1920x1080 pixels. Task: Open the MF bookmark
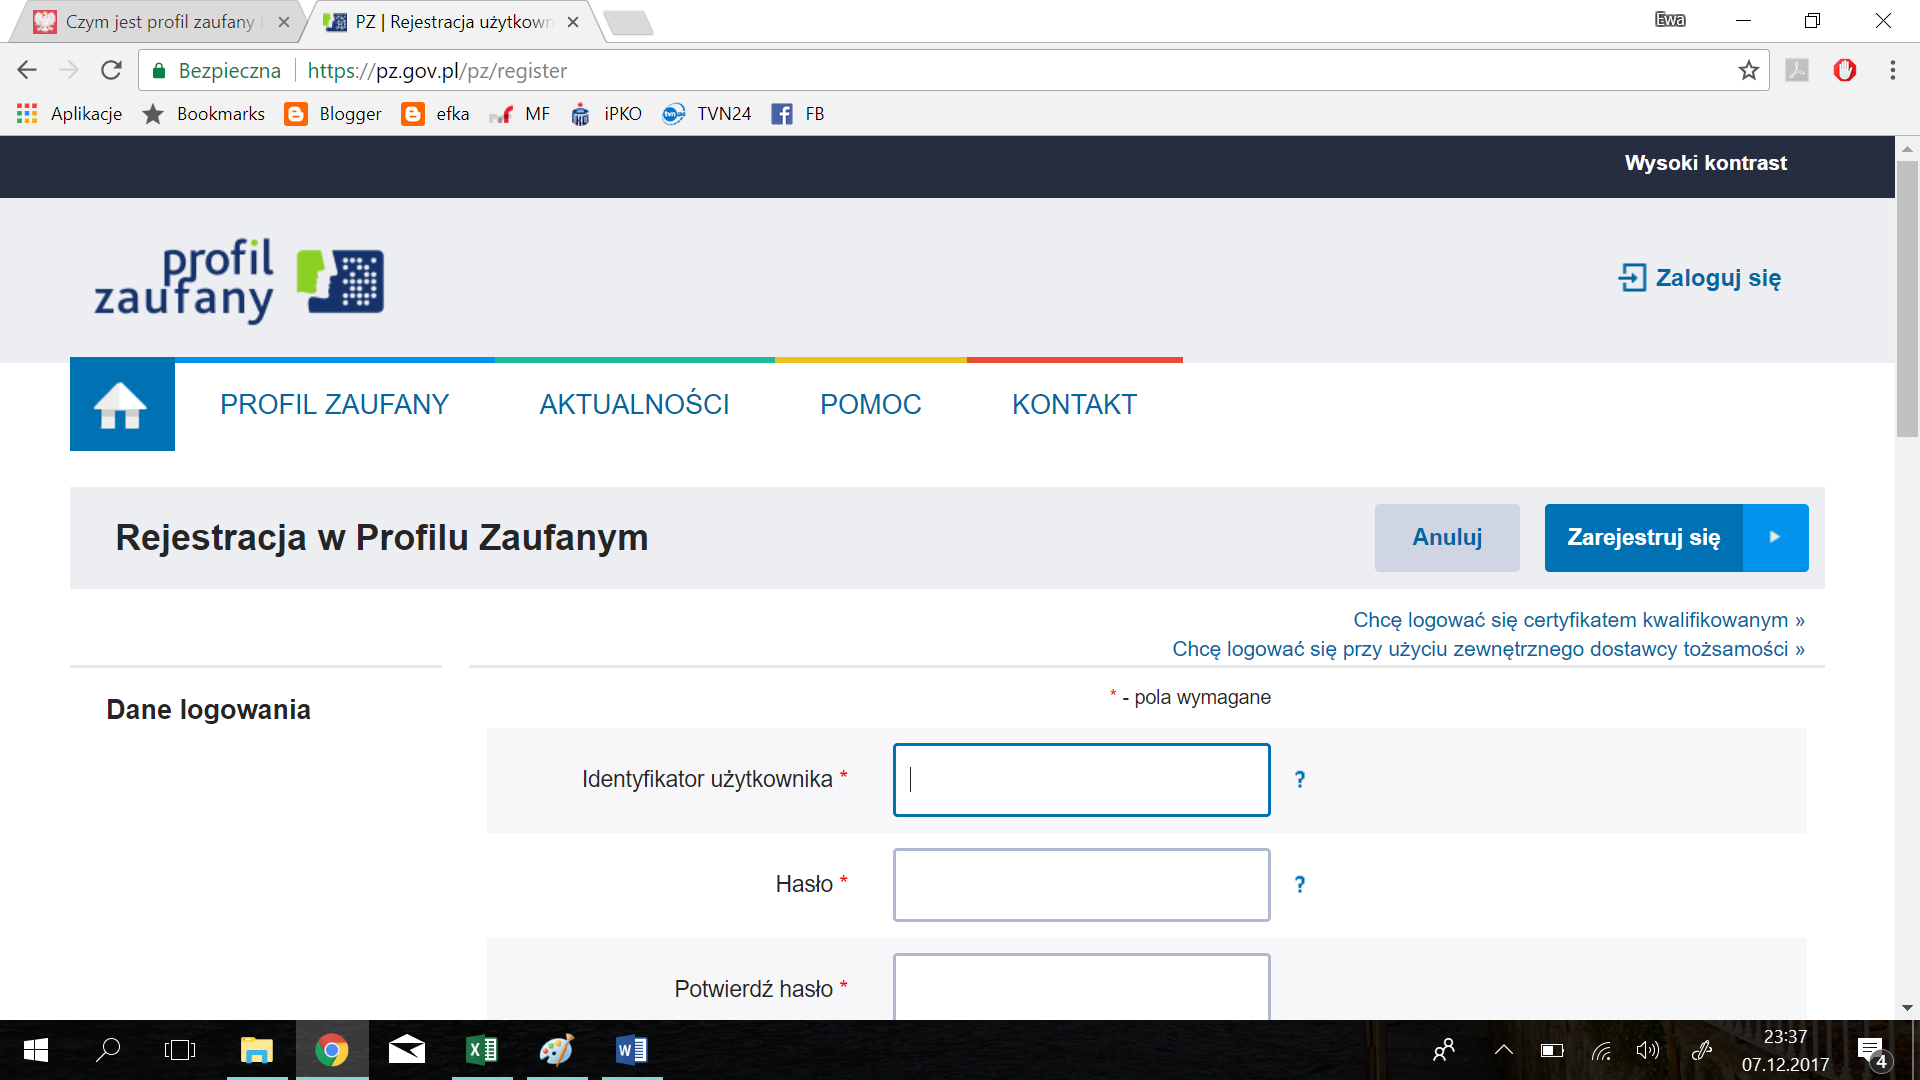click(x=519, y=114)
